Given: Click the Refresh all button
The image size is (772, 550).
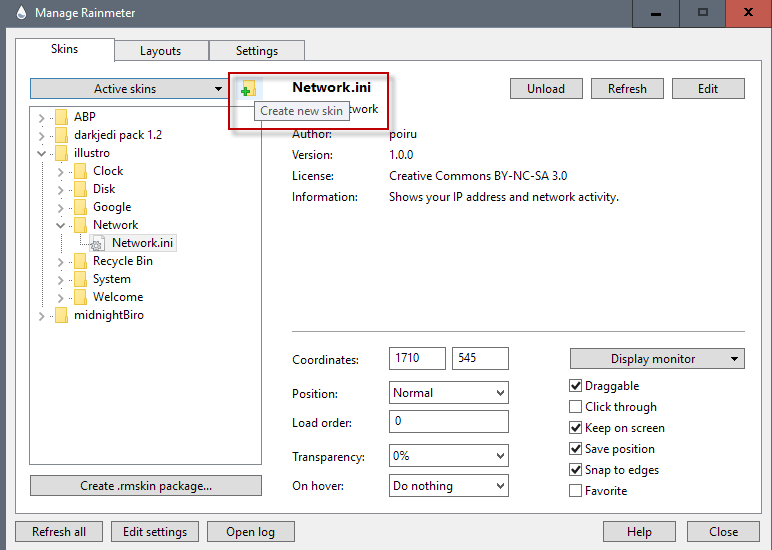Looking at the screenshot, I should pos(59,532).
